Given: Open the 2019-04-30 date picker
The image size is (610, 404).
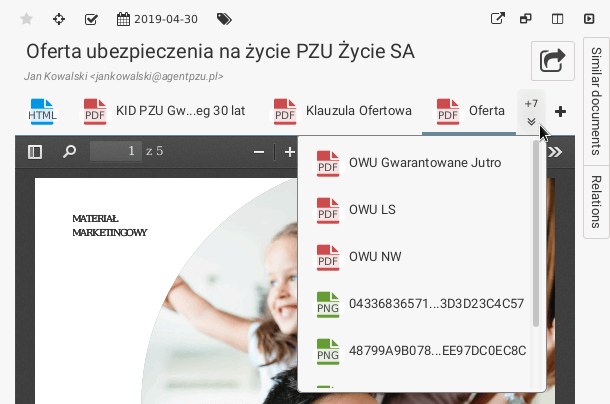Looking at the screenshot, I should point(159,19).
